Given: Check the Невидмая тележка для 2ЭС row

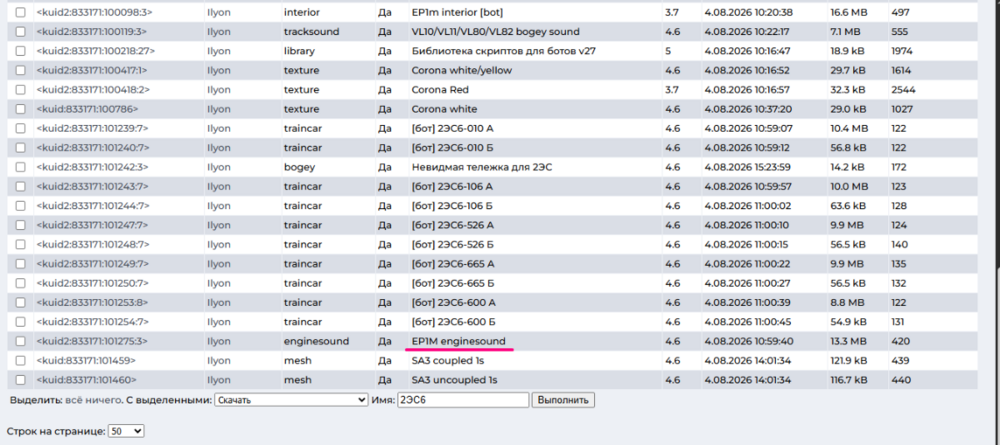Looking at the screenshot, I should click(20, 167).
